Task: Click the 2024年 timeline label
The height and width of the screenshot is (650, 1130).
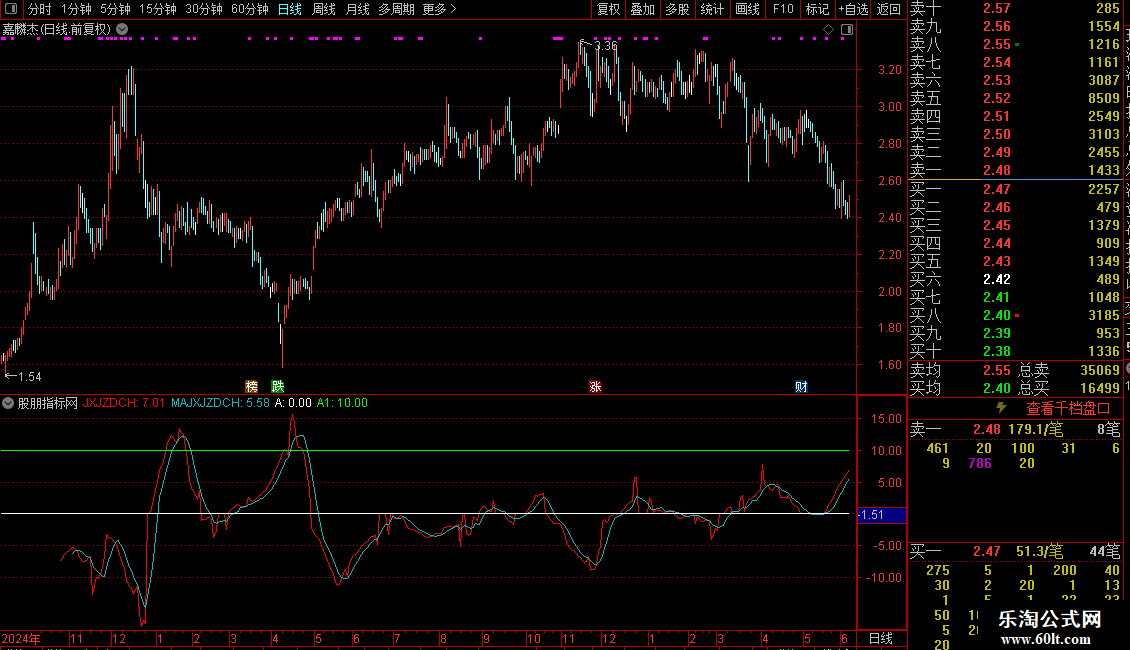Action: pos(20,638)
